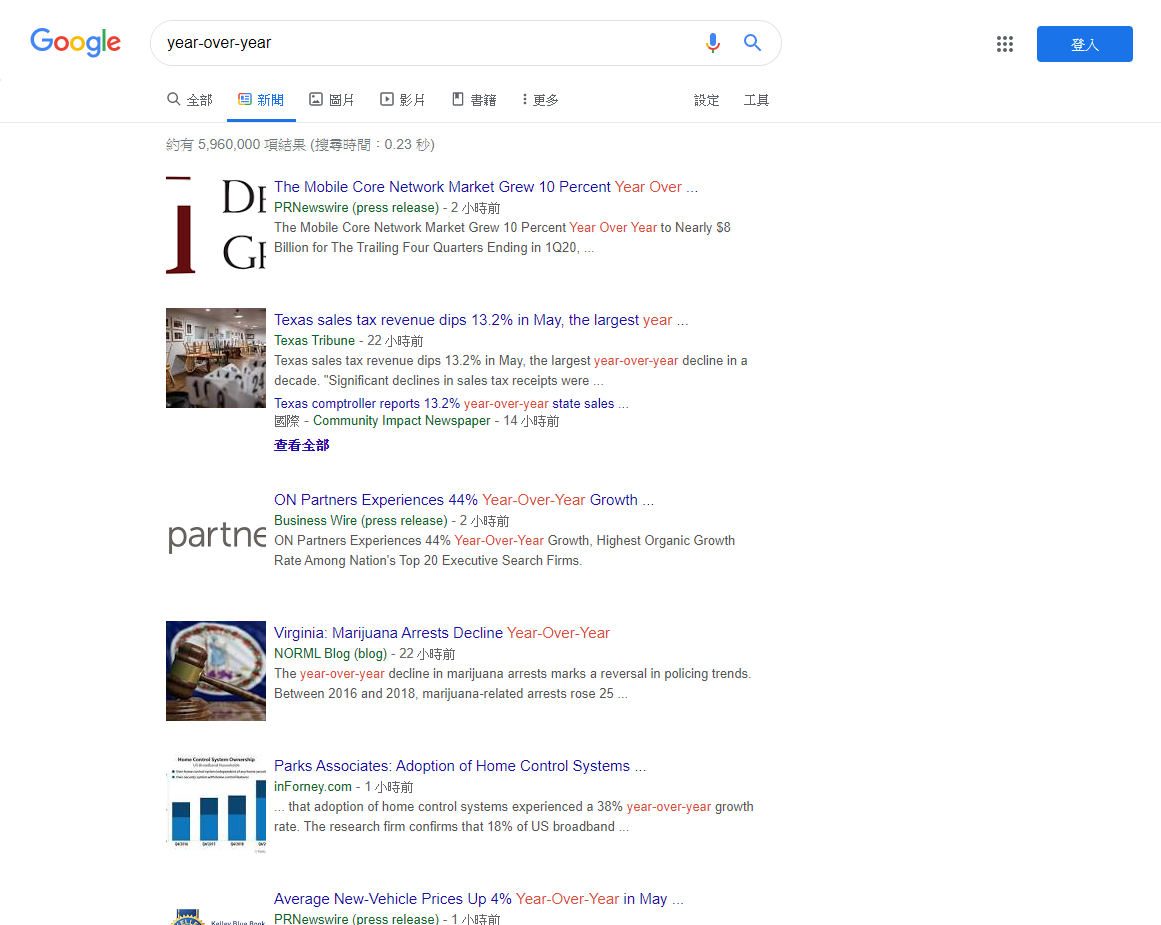Screen dimensions: 1161x925
Task: Start voice search with microphone icon
Action: tap(712, 43)
